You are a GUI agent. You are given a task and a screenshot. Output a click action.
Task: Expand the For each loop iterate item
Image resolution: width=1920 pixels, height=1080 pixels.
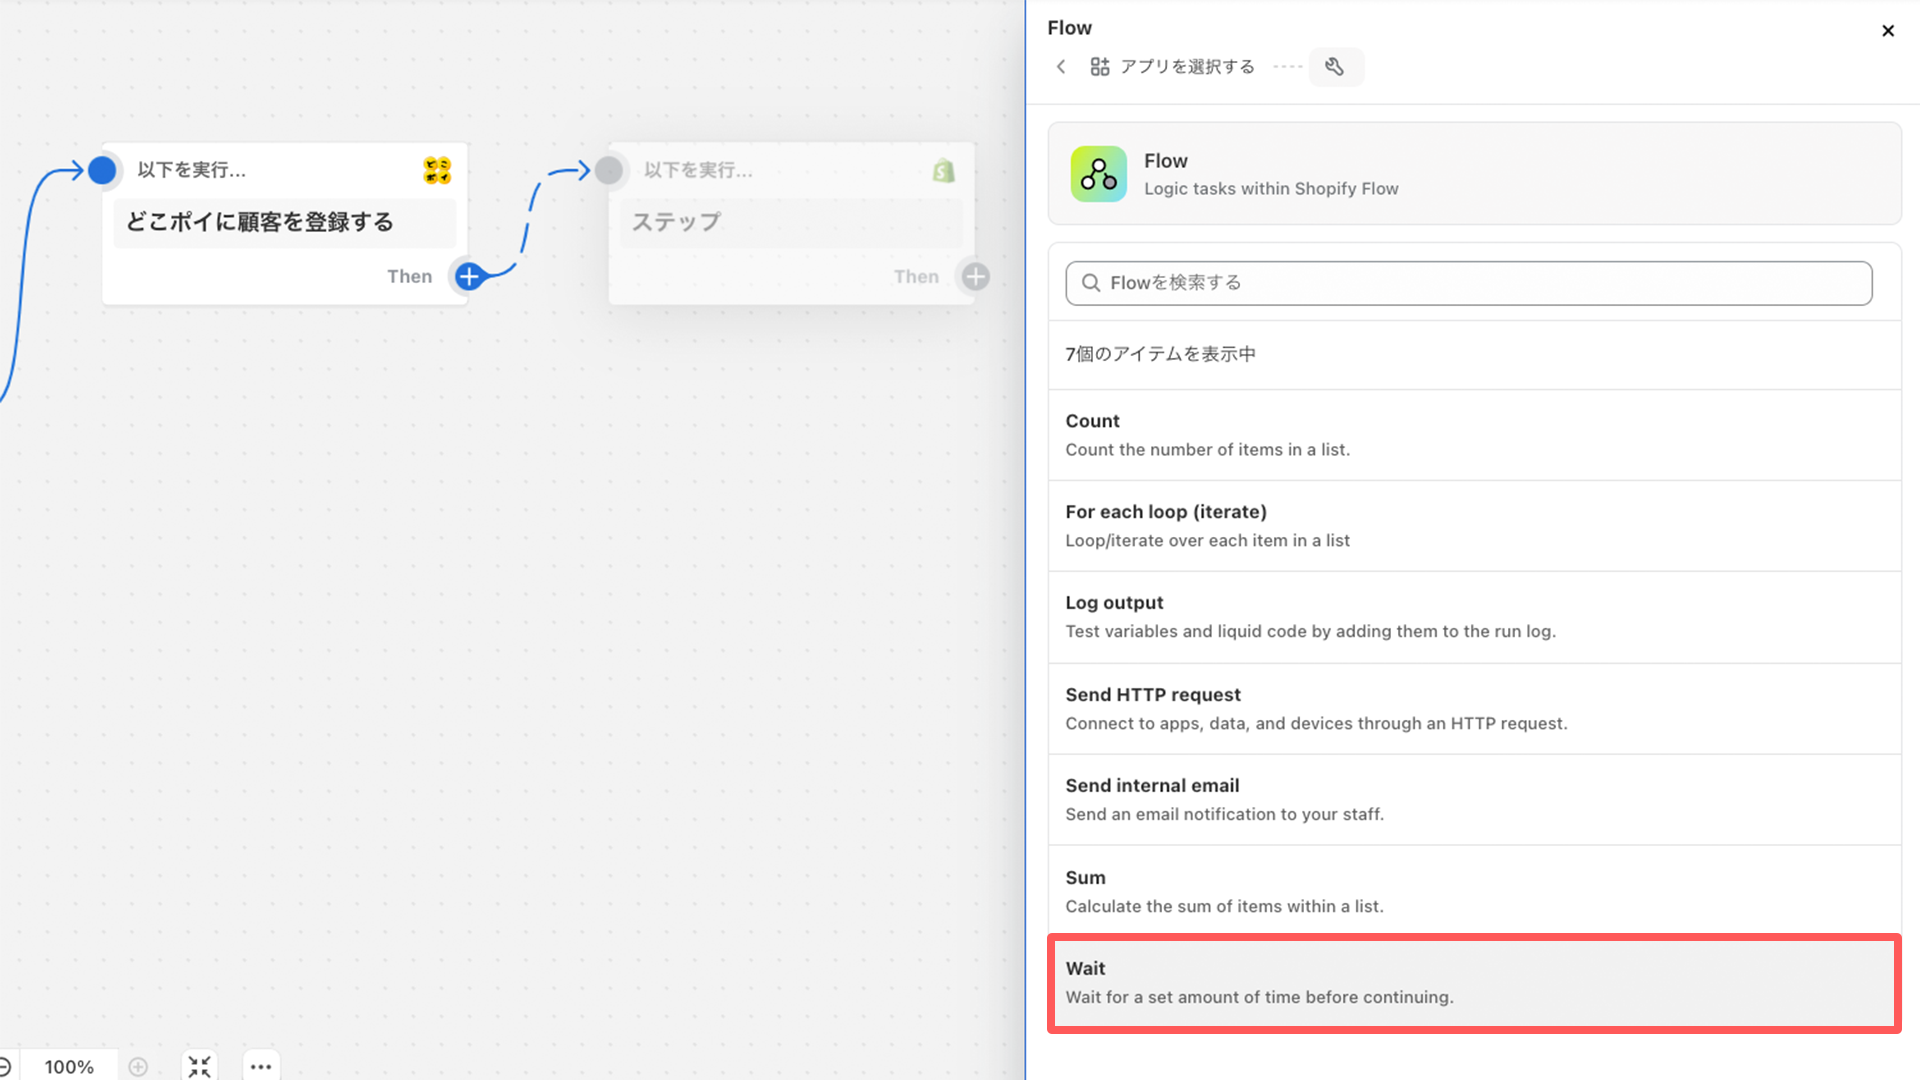(1469, 525)
